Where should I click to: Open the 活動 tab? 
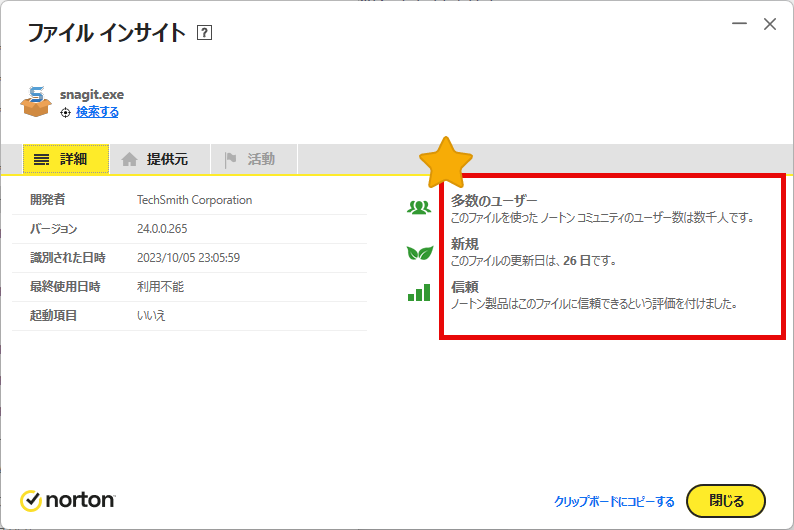[x=254, y=159]
